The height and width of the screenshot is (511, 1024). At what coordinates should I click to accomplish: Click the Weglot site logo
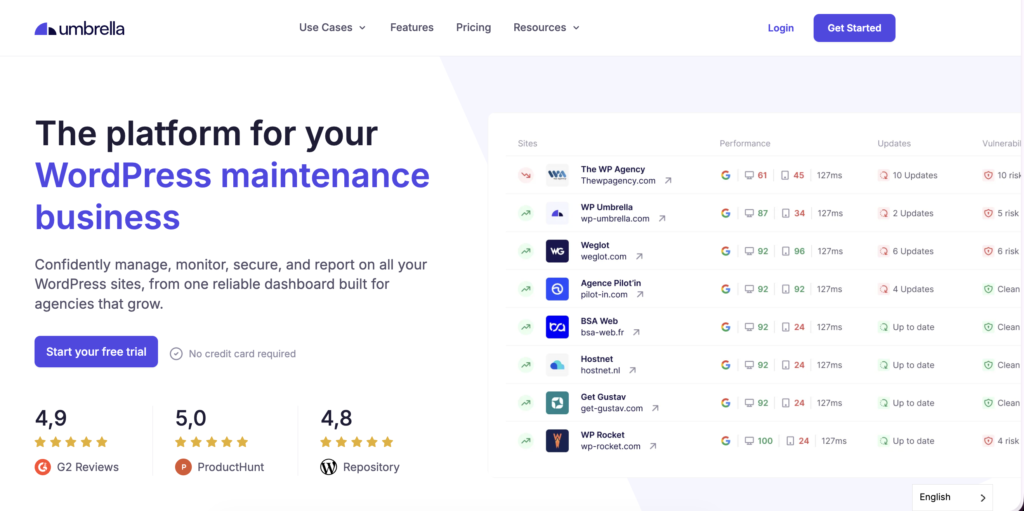(x=557, y=251)
